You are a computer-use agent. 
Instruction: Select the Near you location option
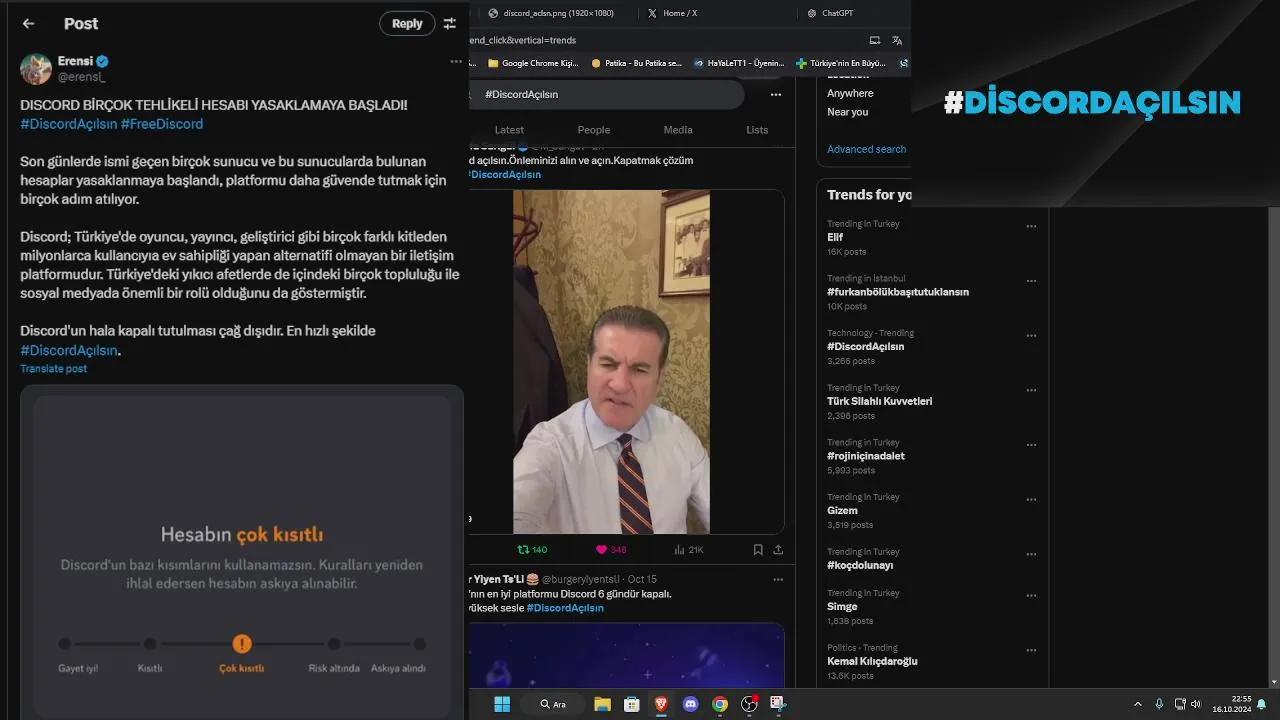point(847,112)
